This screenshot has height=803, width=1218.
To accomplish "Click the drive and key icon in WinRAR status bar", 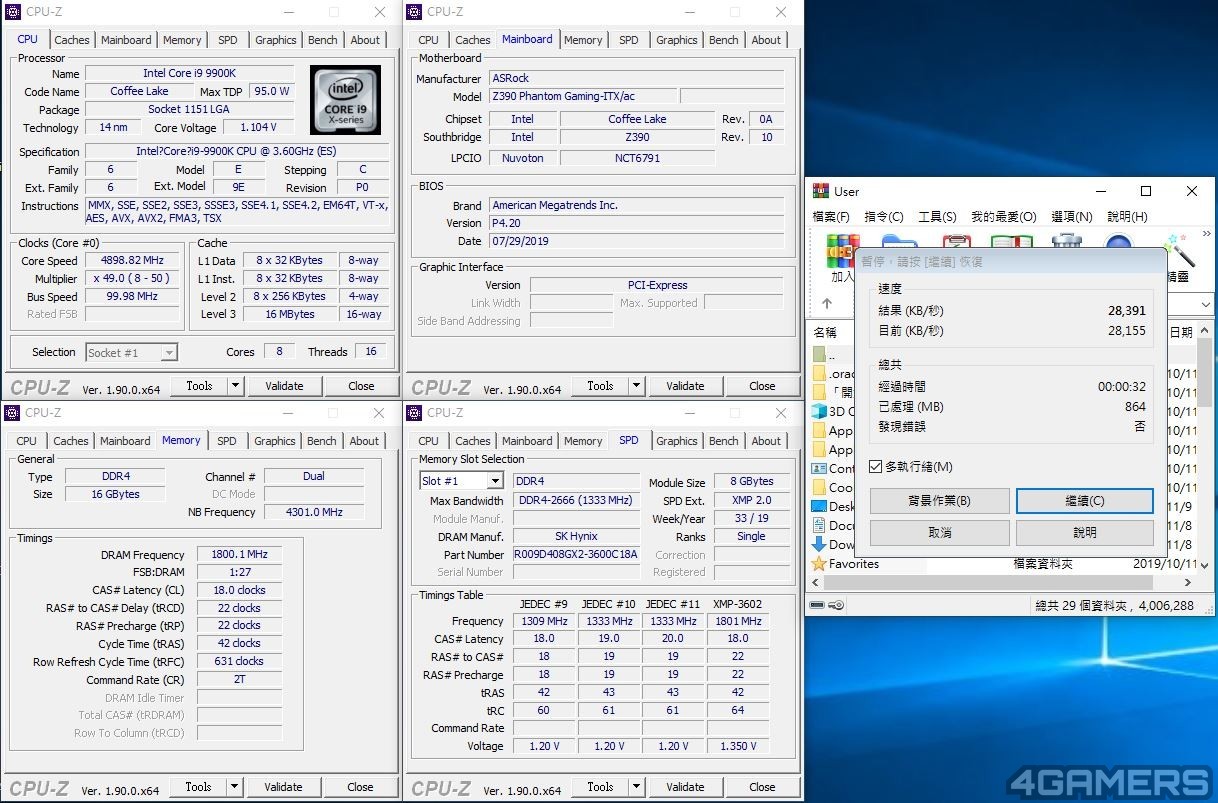I will (x=827, y=605).
